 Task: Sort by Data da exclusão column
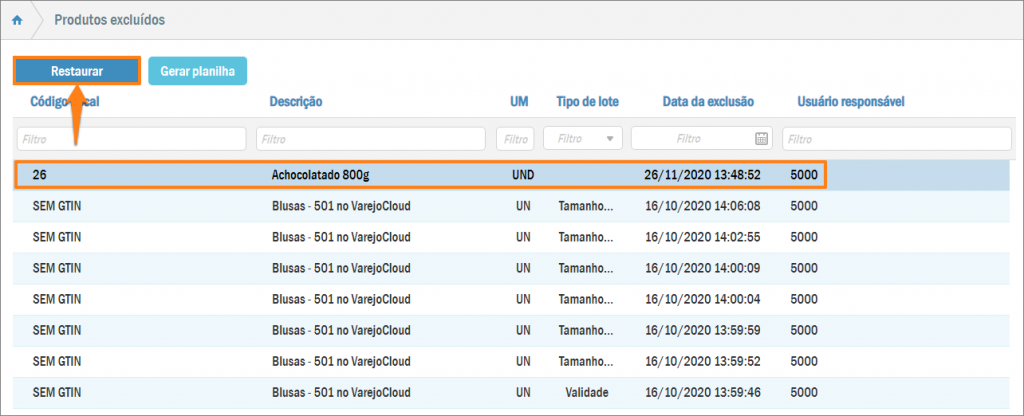pyautogui.click(x=708, y=101)
